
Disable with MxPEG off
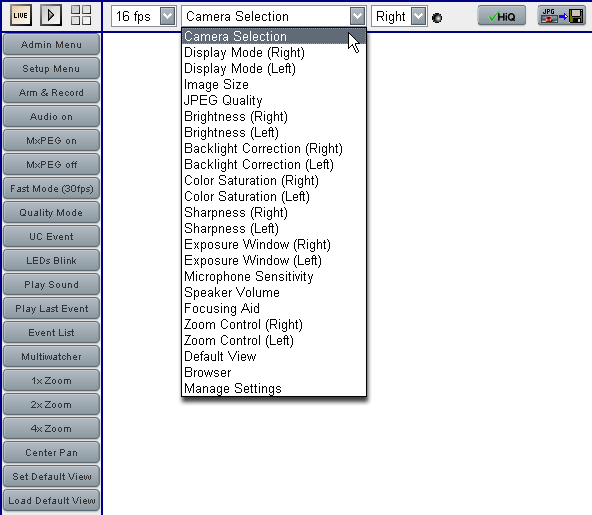coord(51,165)
